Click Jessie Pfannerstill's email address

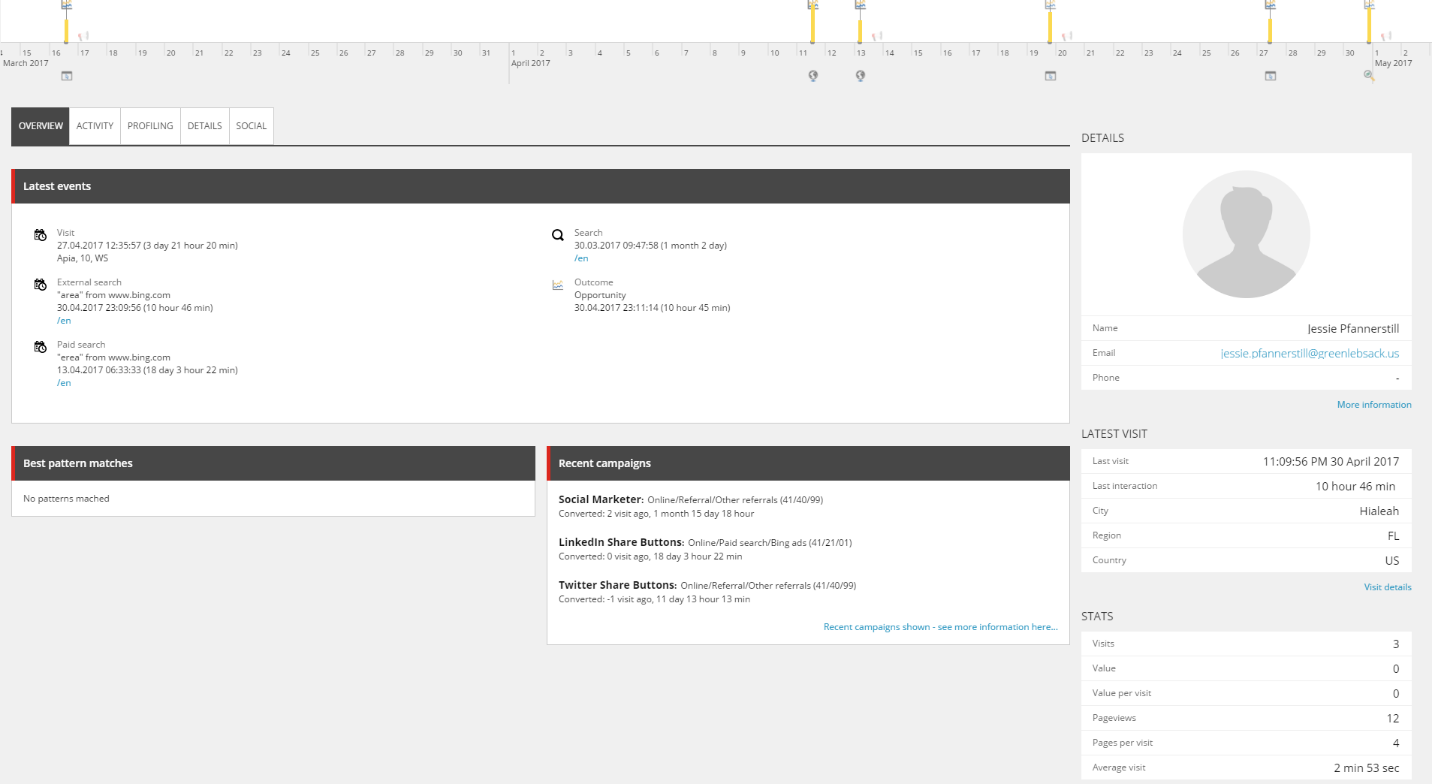1310,352
